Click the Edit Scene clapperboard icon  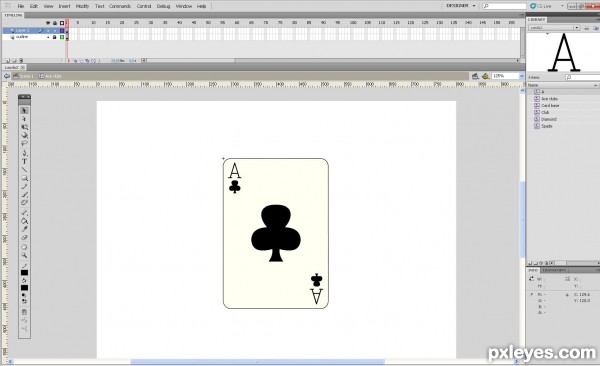click(x=475, y=76)
